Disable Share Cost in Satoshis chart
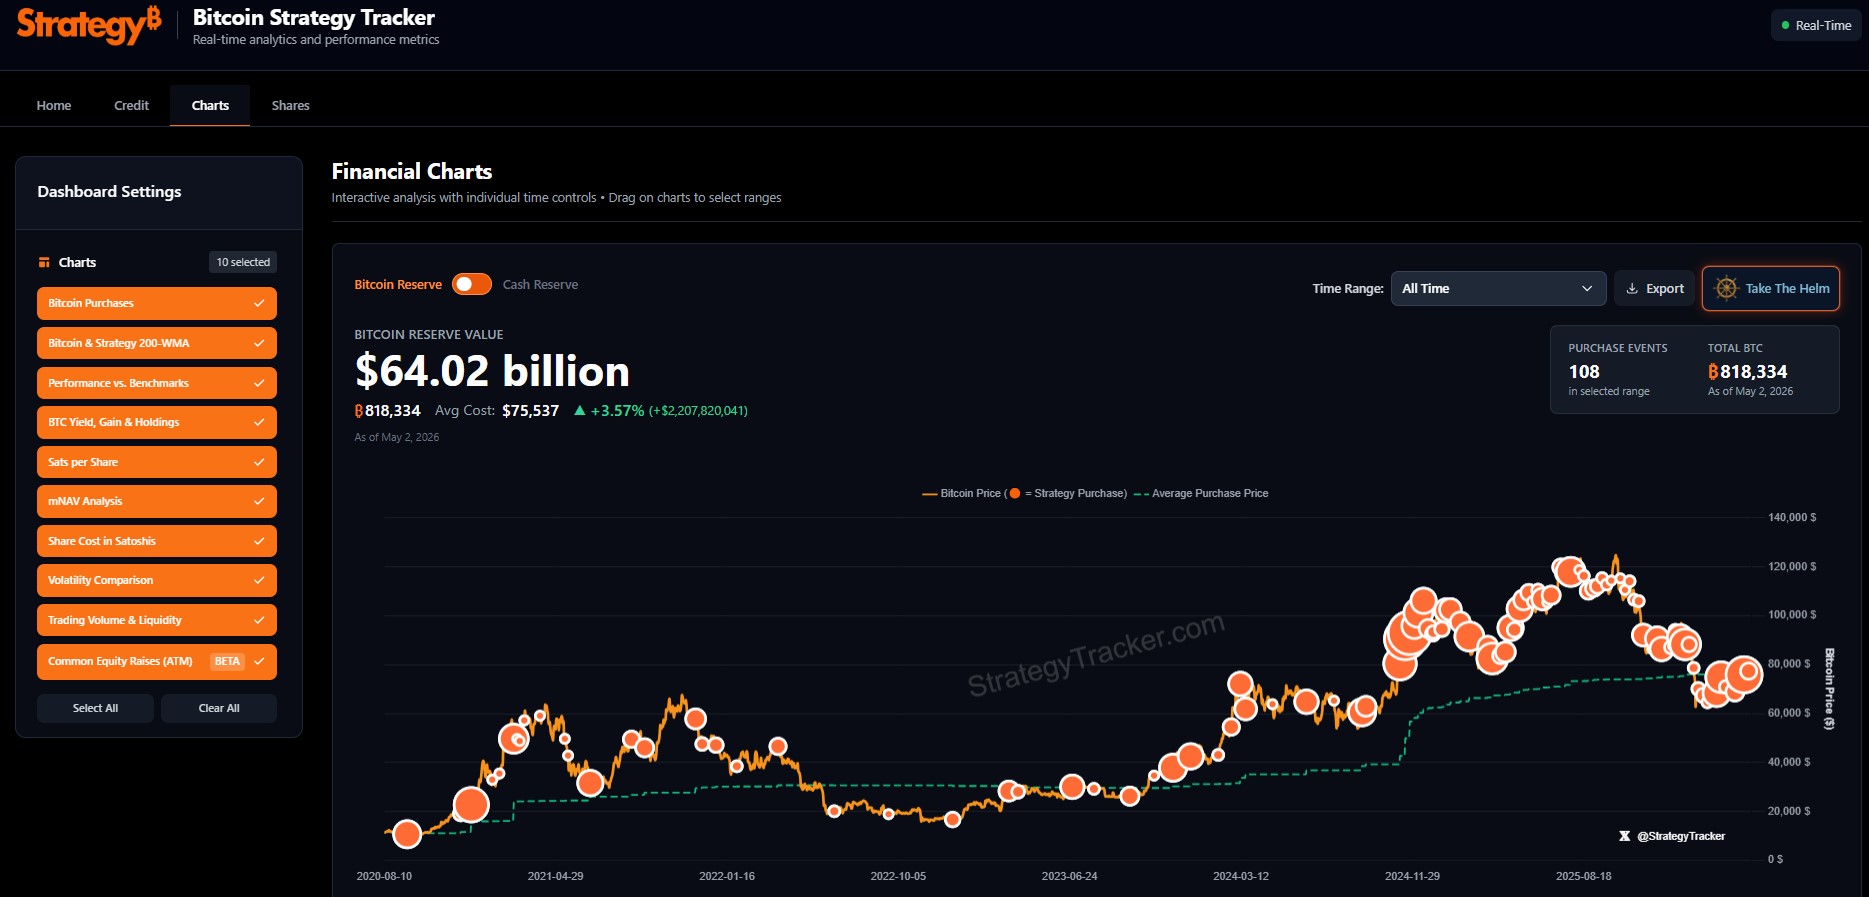The height and width of the screenshot is (897, 1869). click(157, 541)
